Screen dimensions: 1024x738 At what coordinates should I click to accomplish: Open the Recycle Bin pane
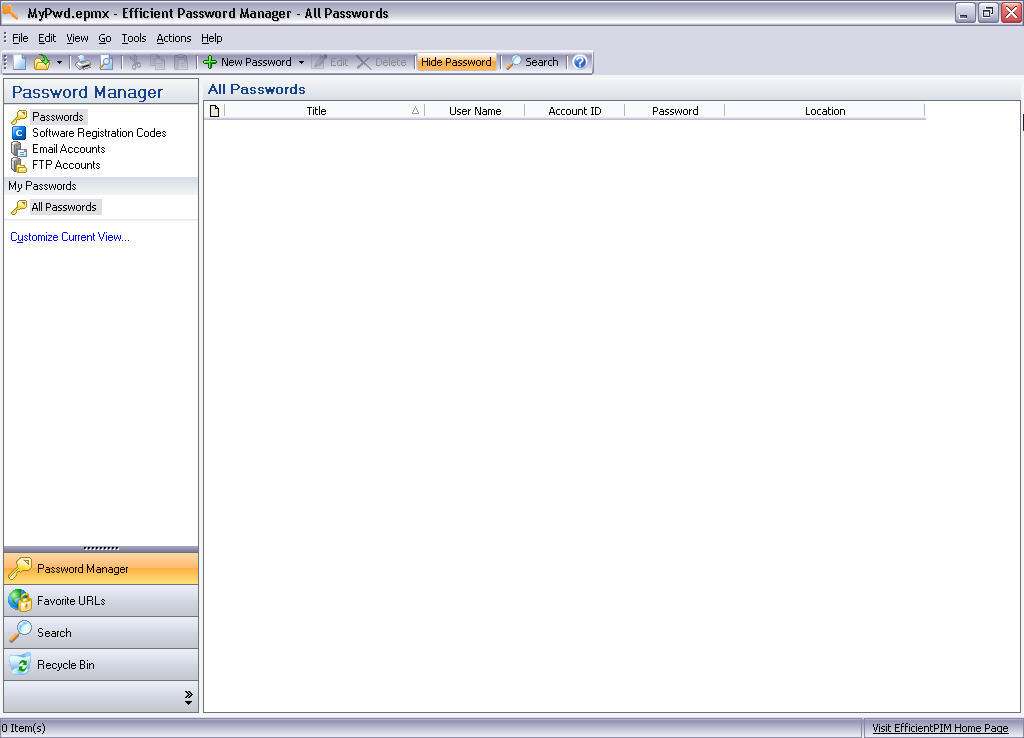[x=101, y=665]
